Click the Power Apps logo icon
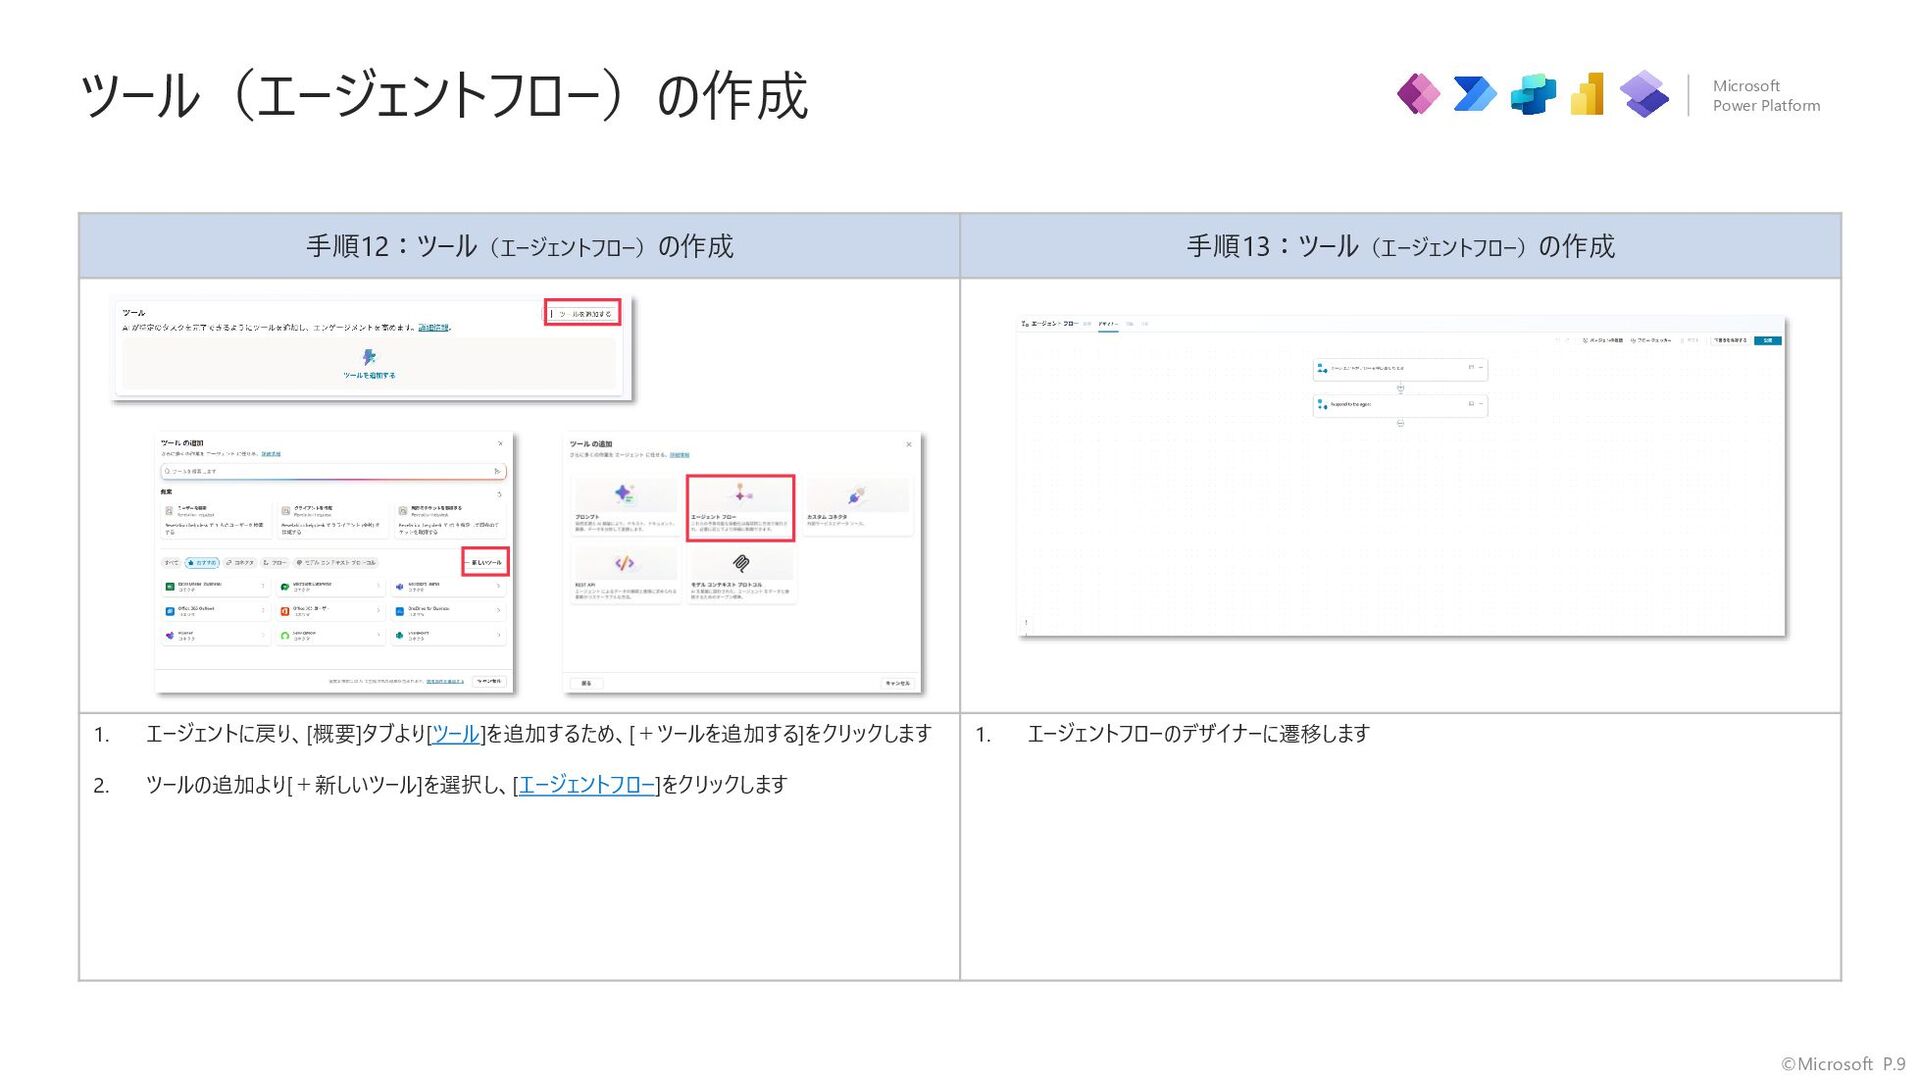This screenshot has width=1920, height=1081. click(1418, 95)
